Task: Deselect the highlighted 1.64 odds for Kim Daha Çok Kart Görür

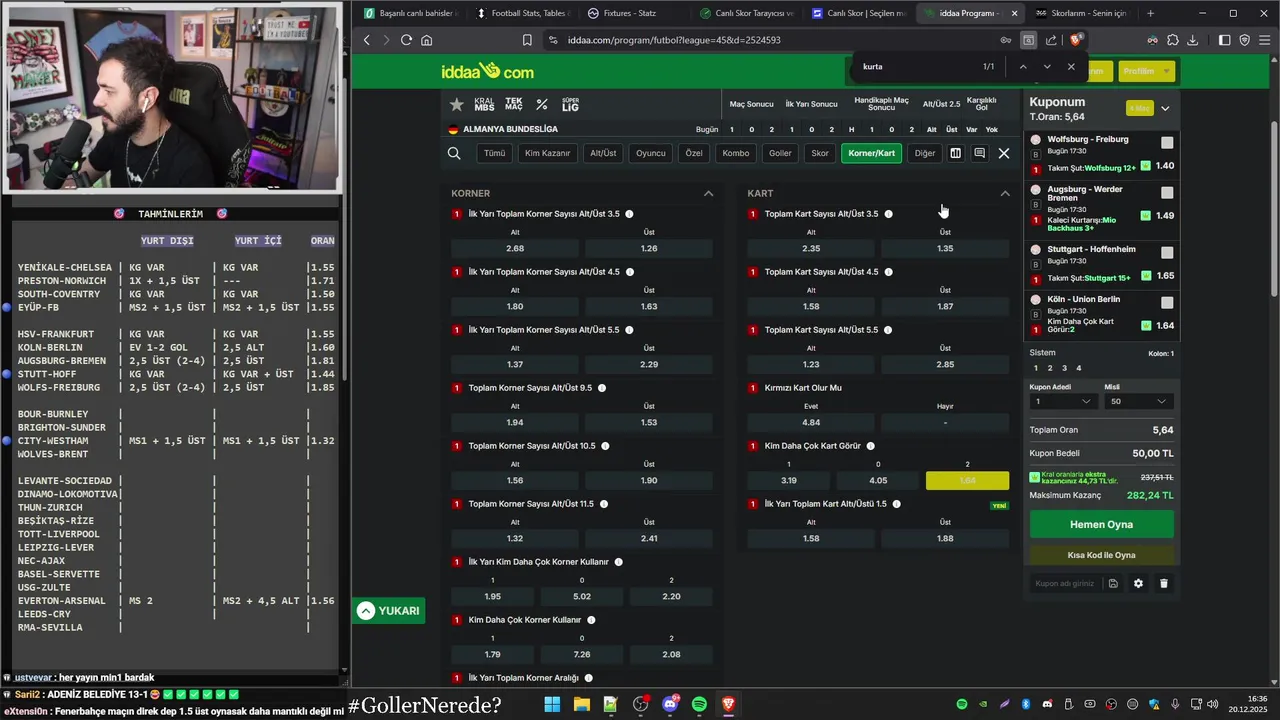Action: click(x=967, y=480)
